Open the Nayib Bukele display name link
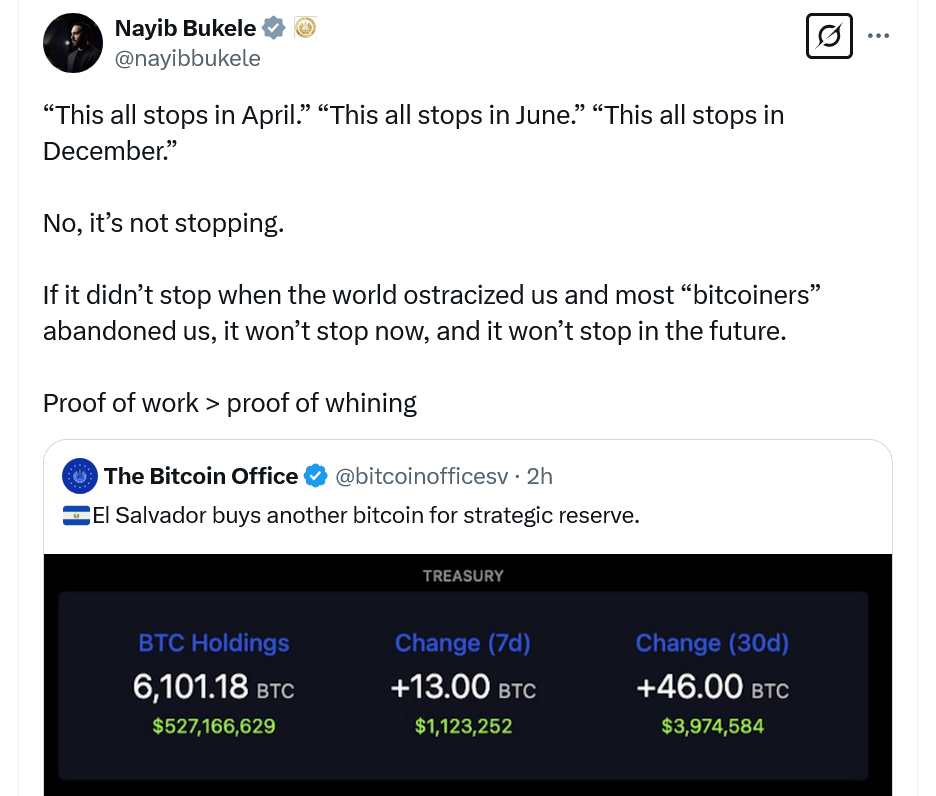Screen dimensions: 936x796 tap(186, 29)
